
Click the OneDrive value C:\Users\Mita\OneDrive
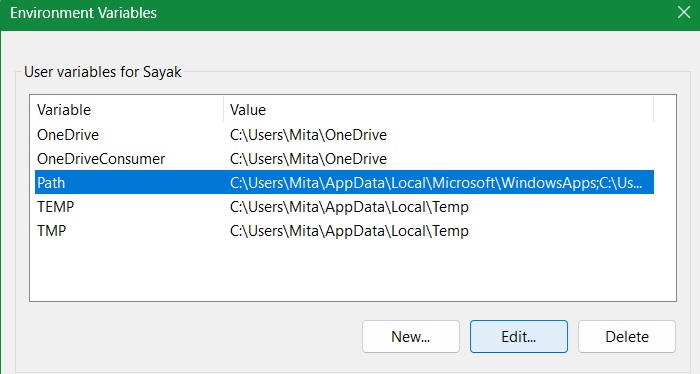[x=308, y=135]
